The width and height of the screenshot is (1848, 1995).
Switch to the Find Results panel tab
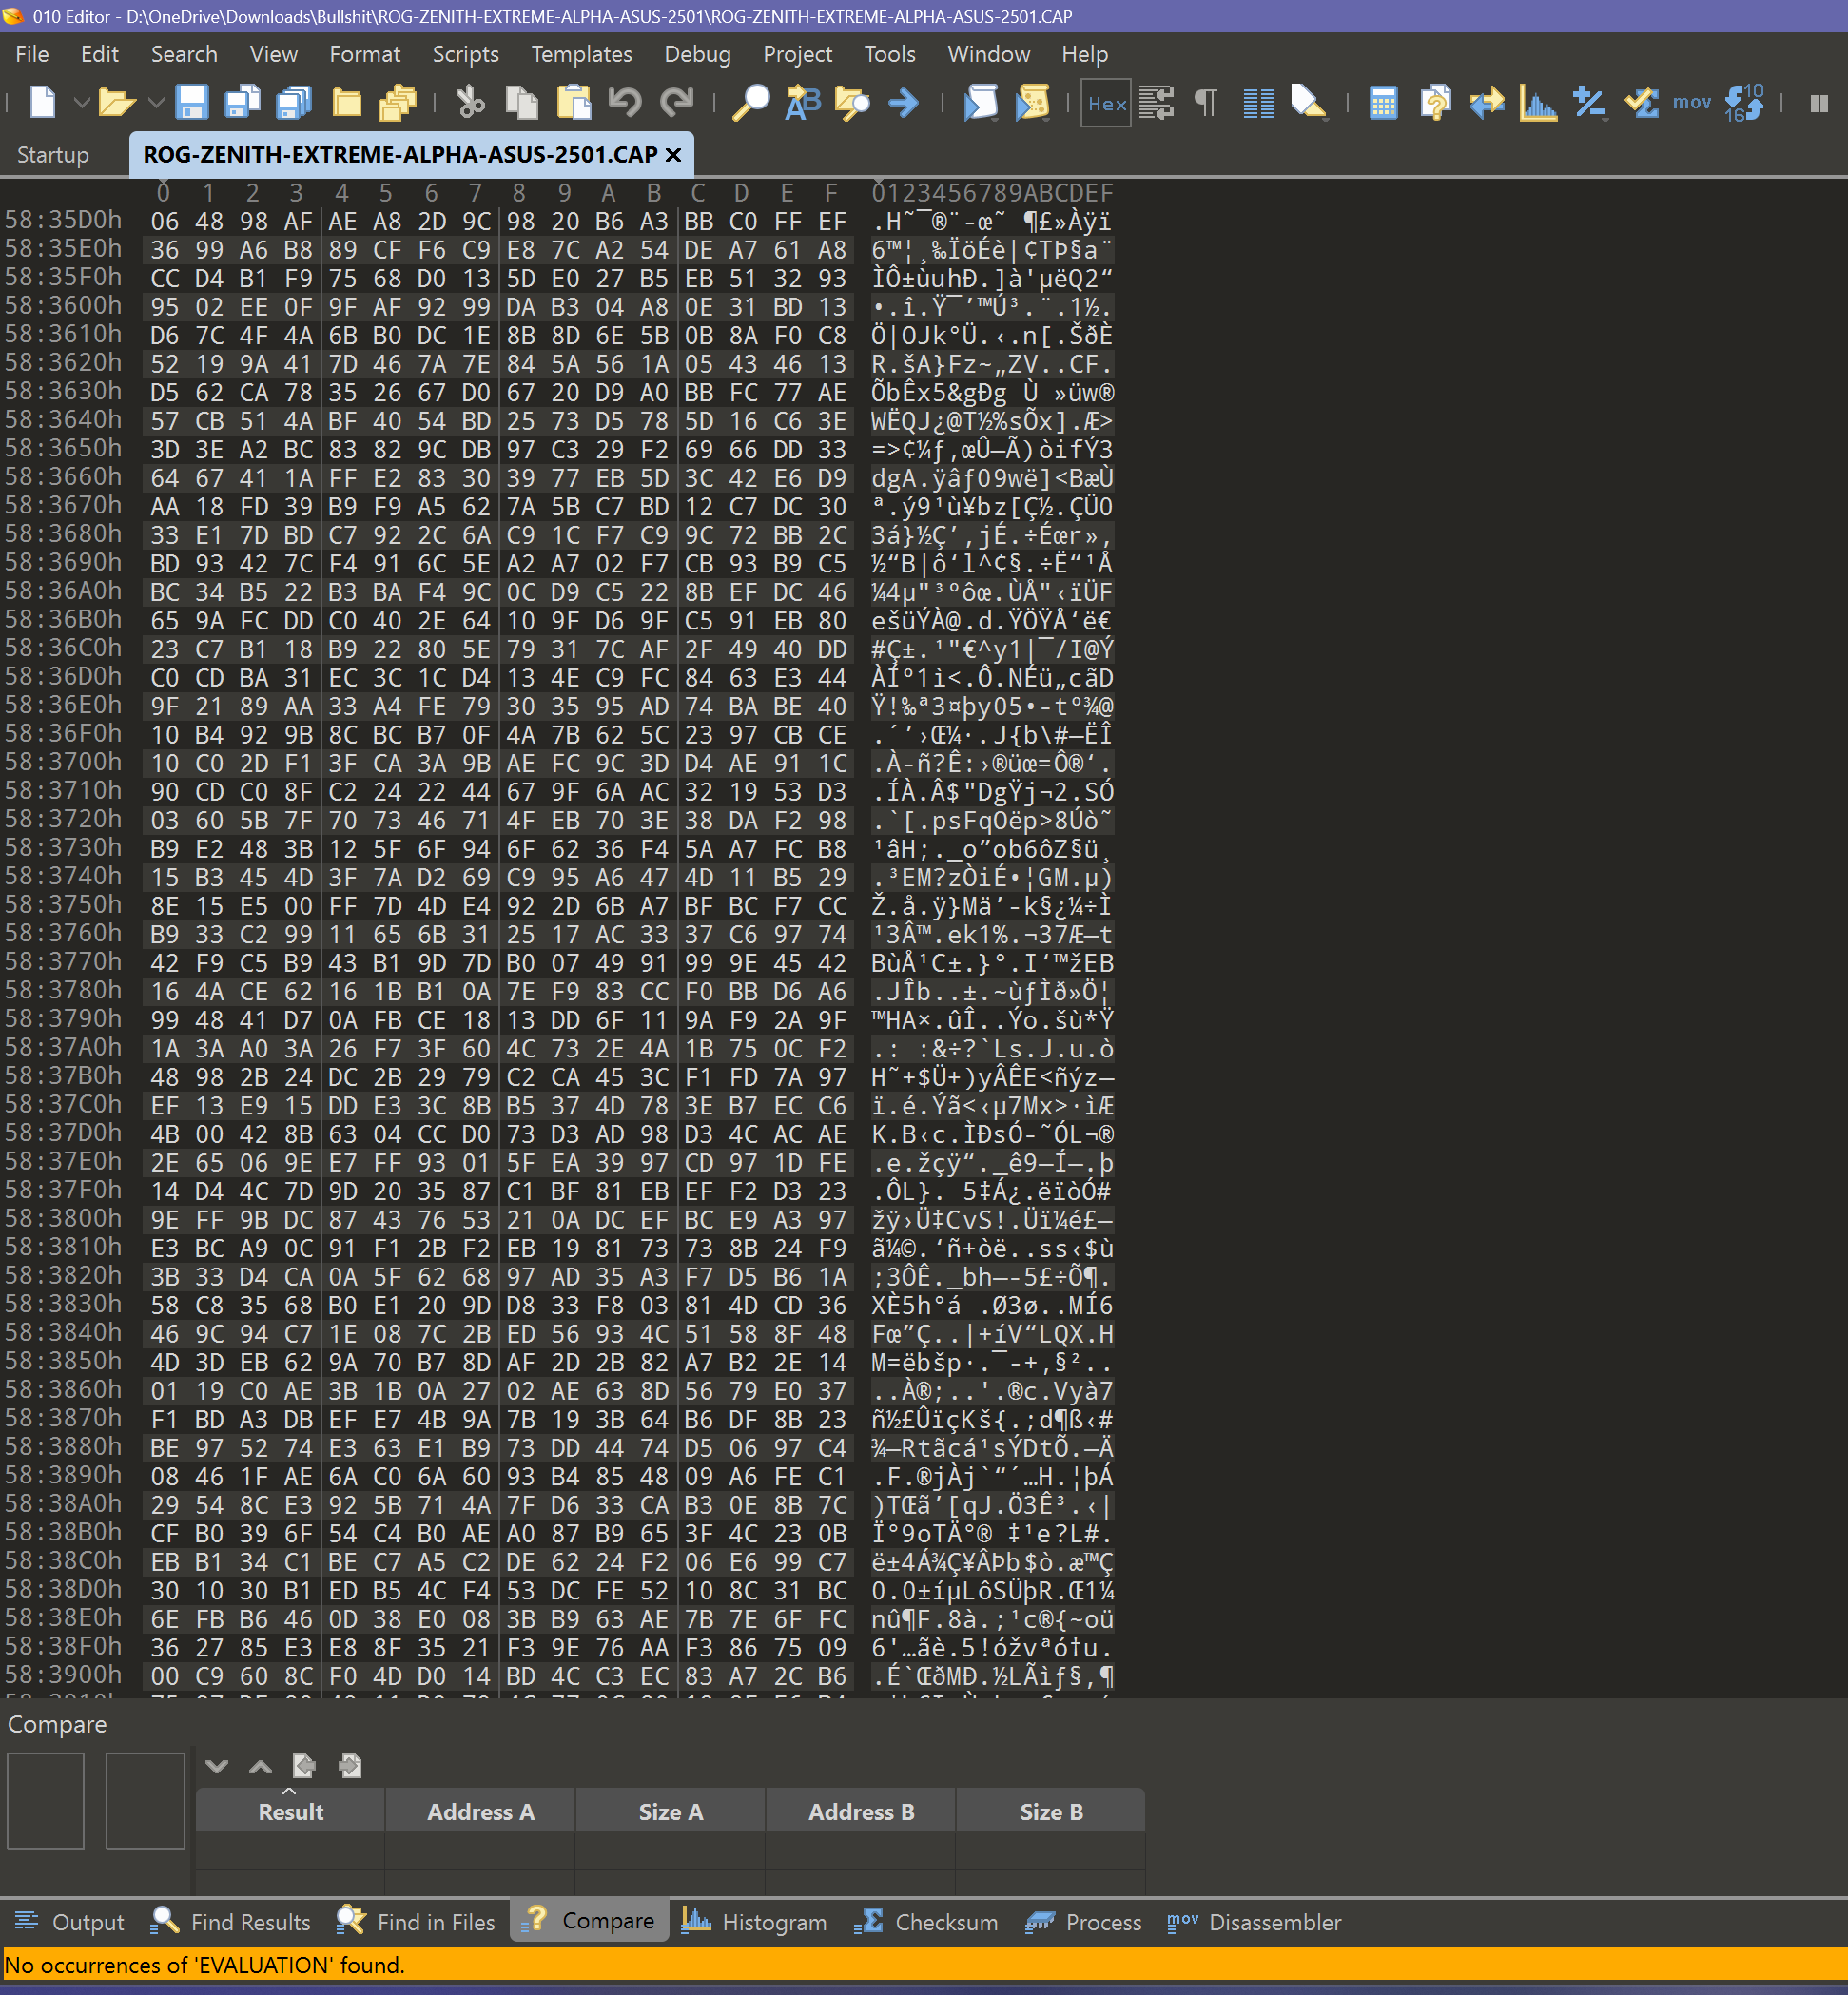(231, 1922)
